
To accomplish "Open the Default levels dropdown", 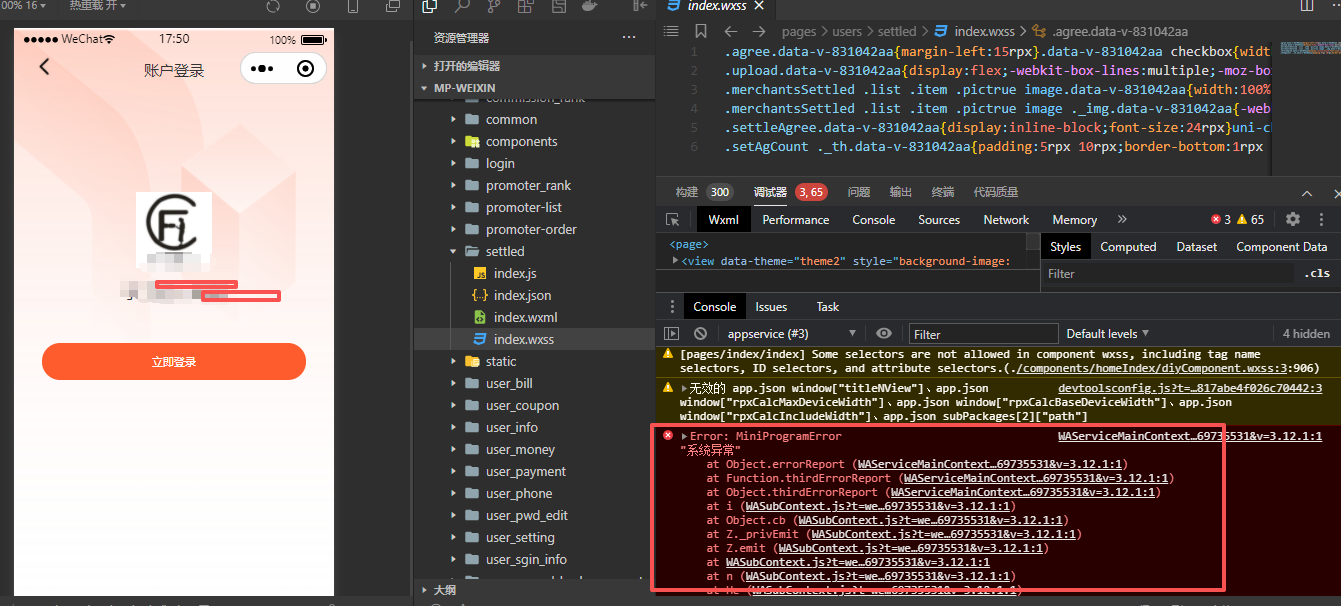I will coord(1107,334).
